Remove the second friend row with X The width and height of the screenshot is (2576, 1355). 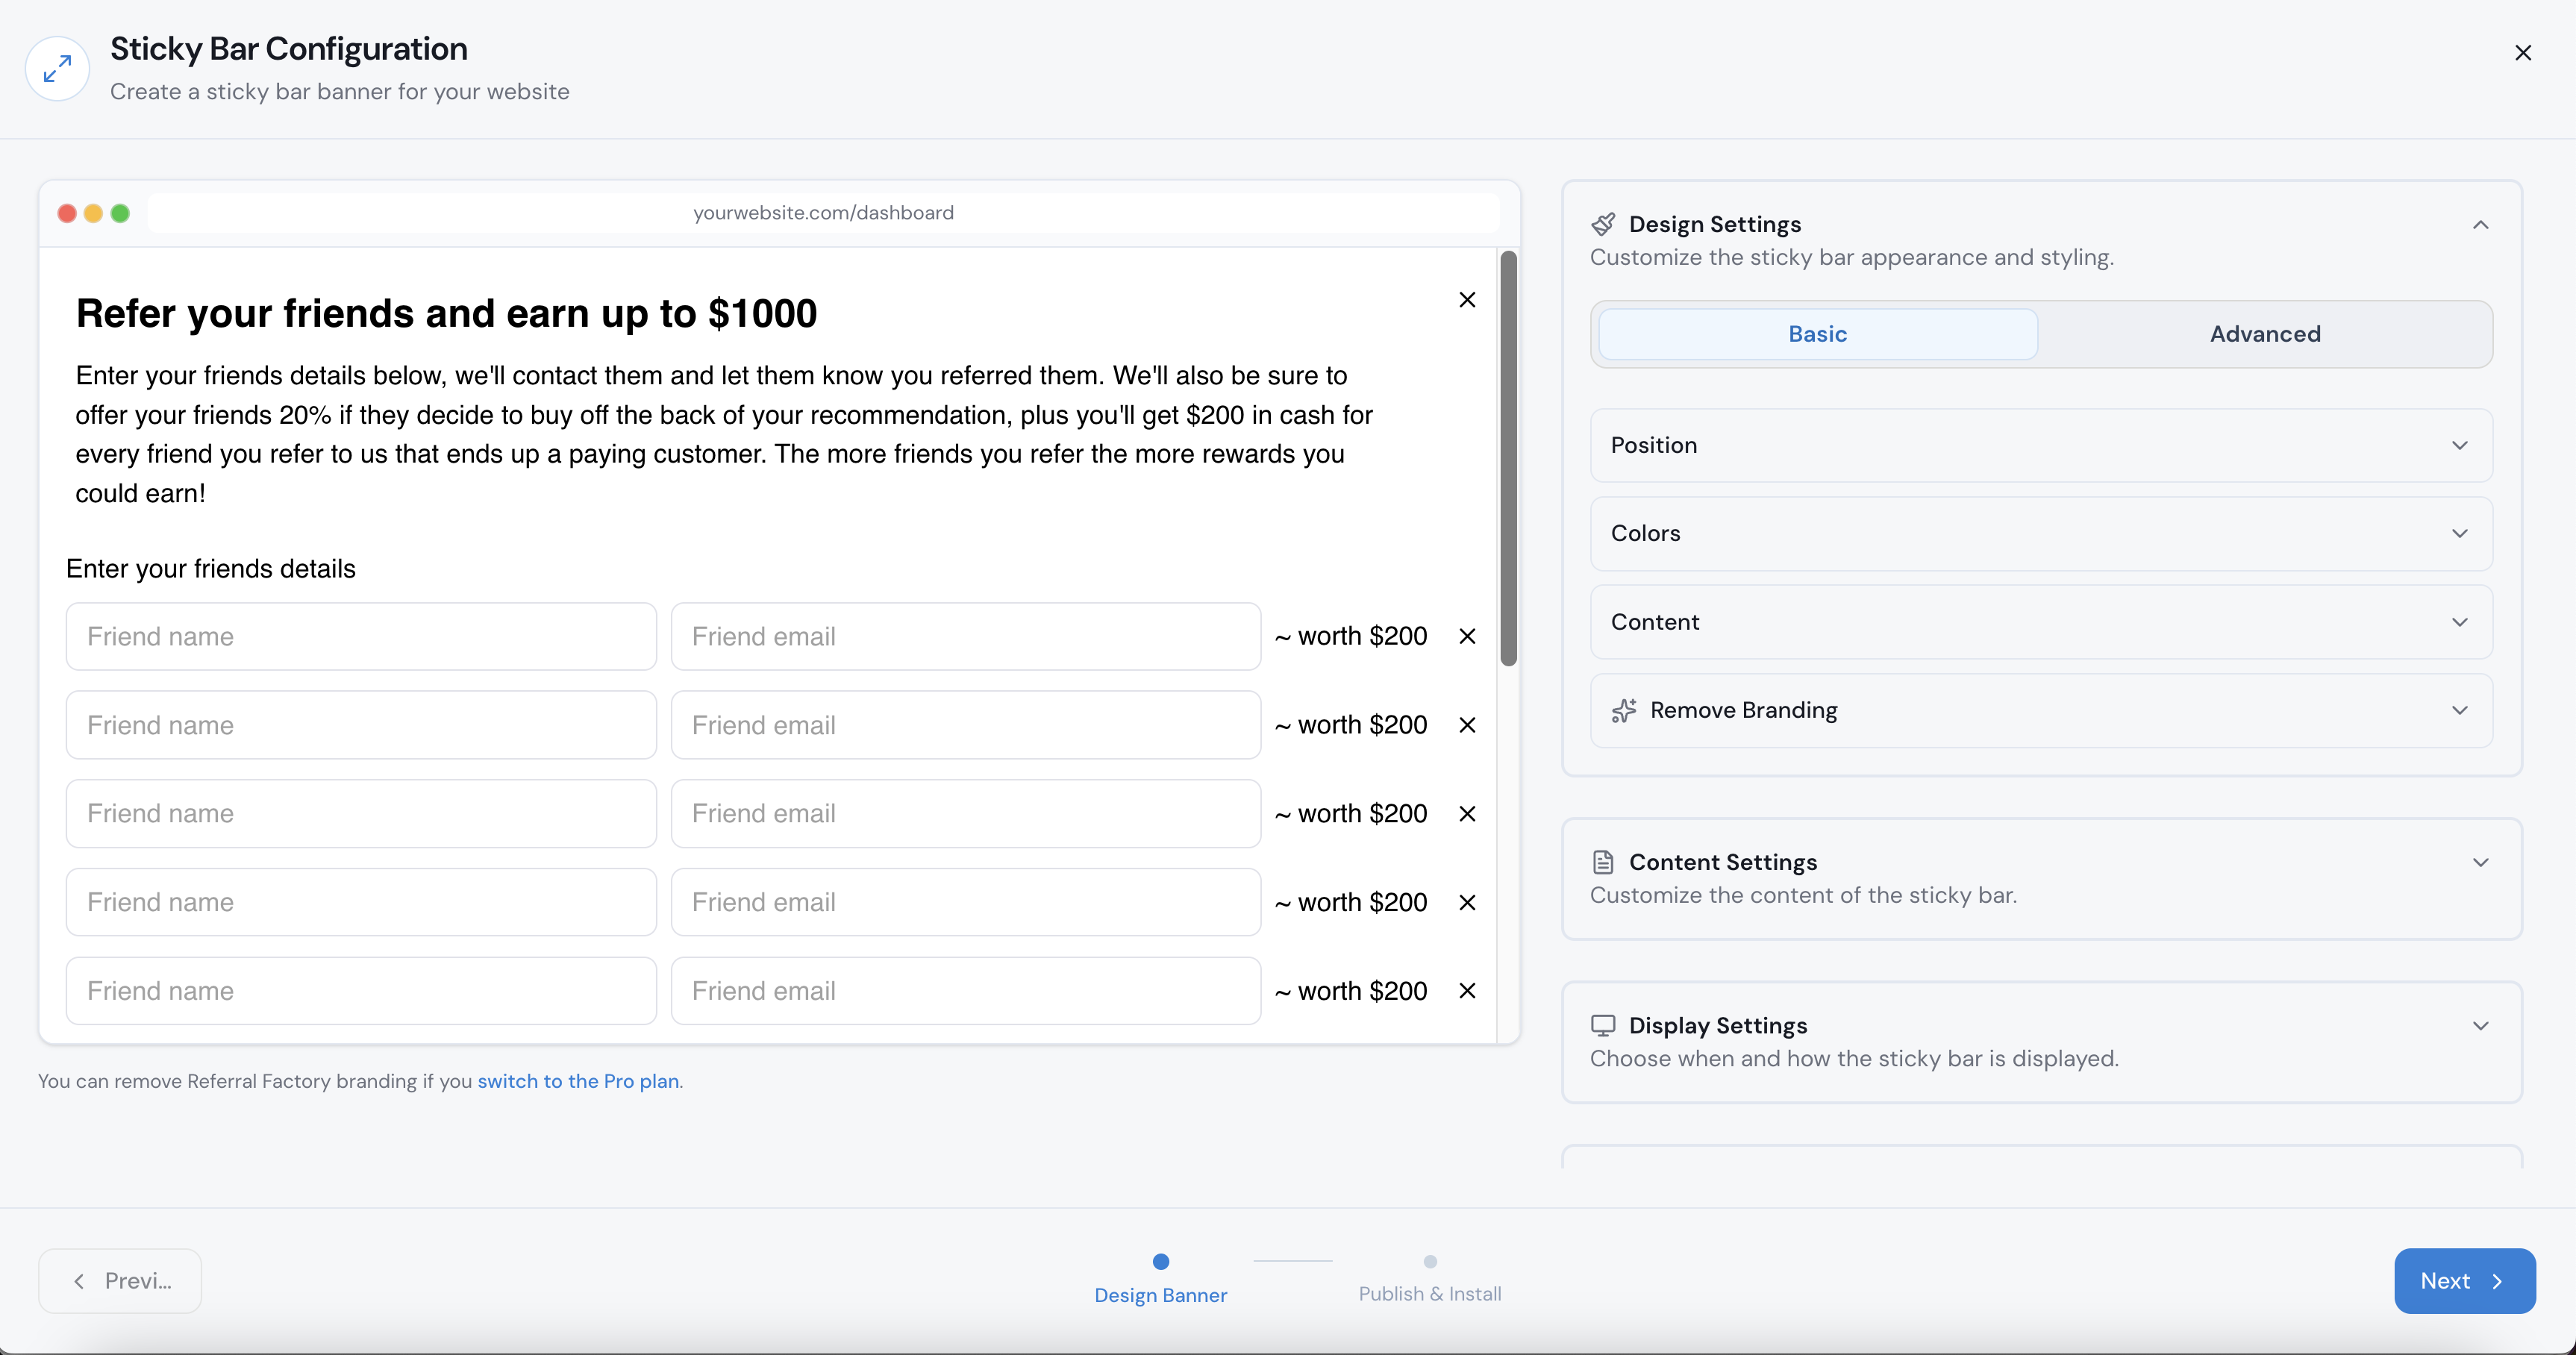coord(1467,725)
